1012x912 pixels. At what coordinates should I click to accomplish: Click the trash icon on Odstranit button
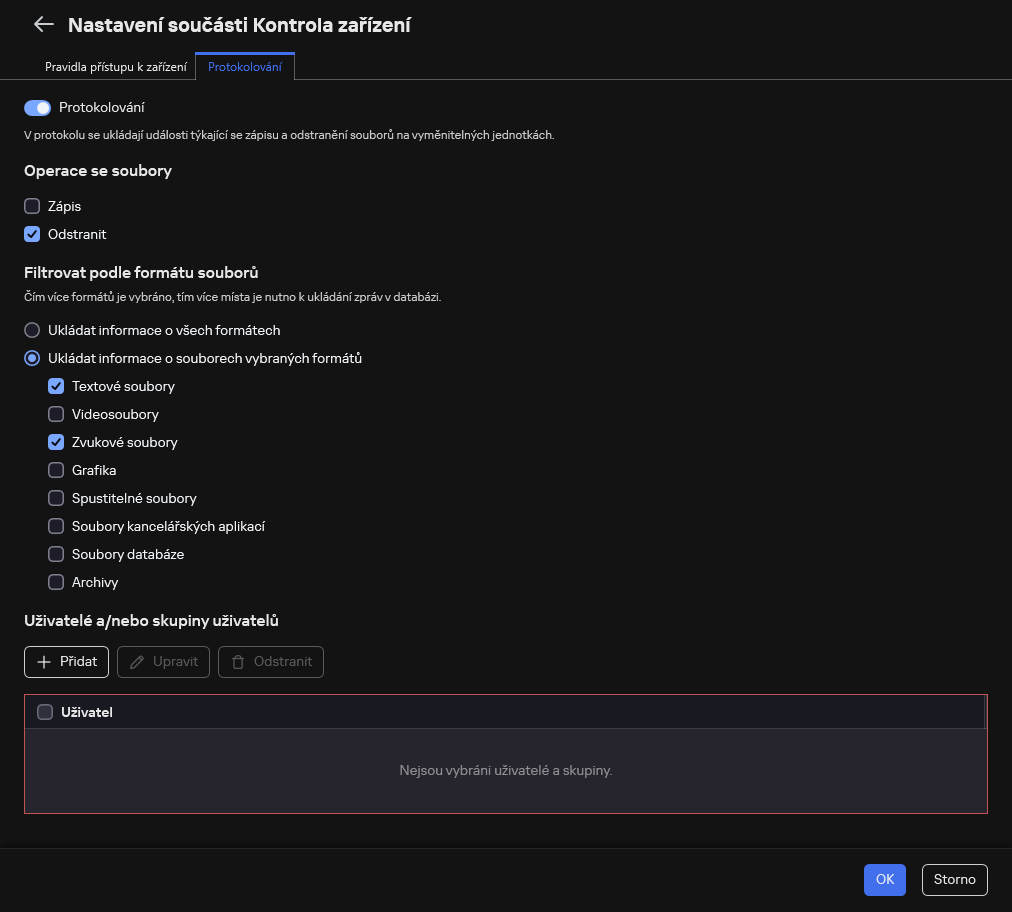238,661
